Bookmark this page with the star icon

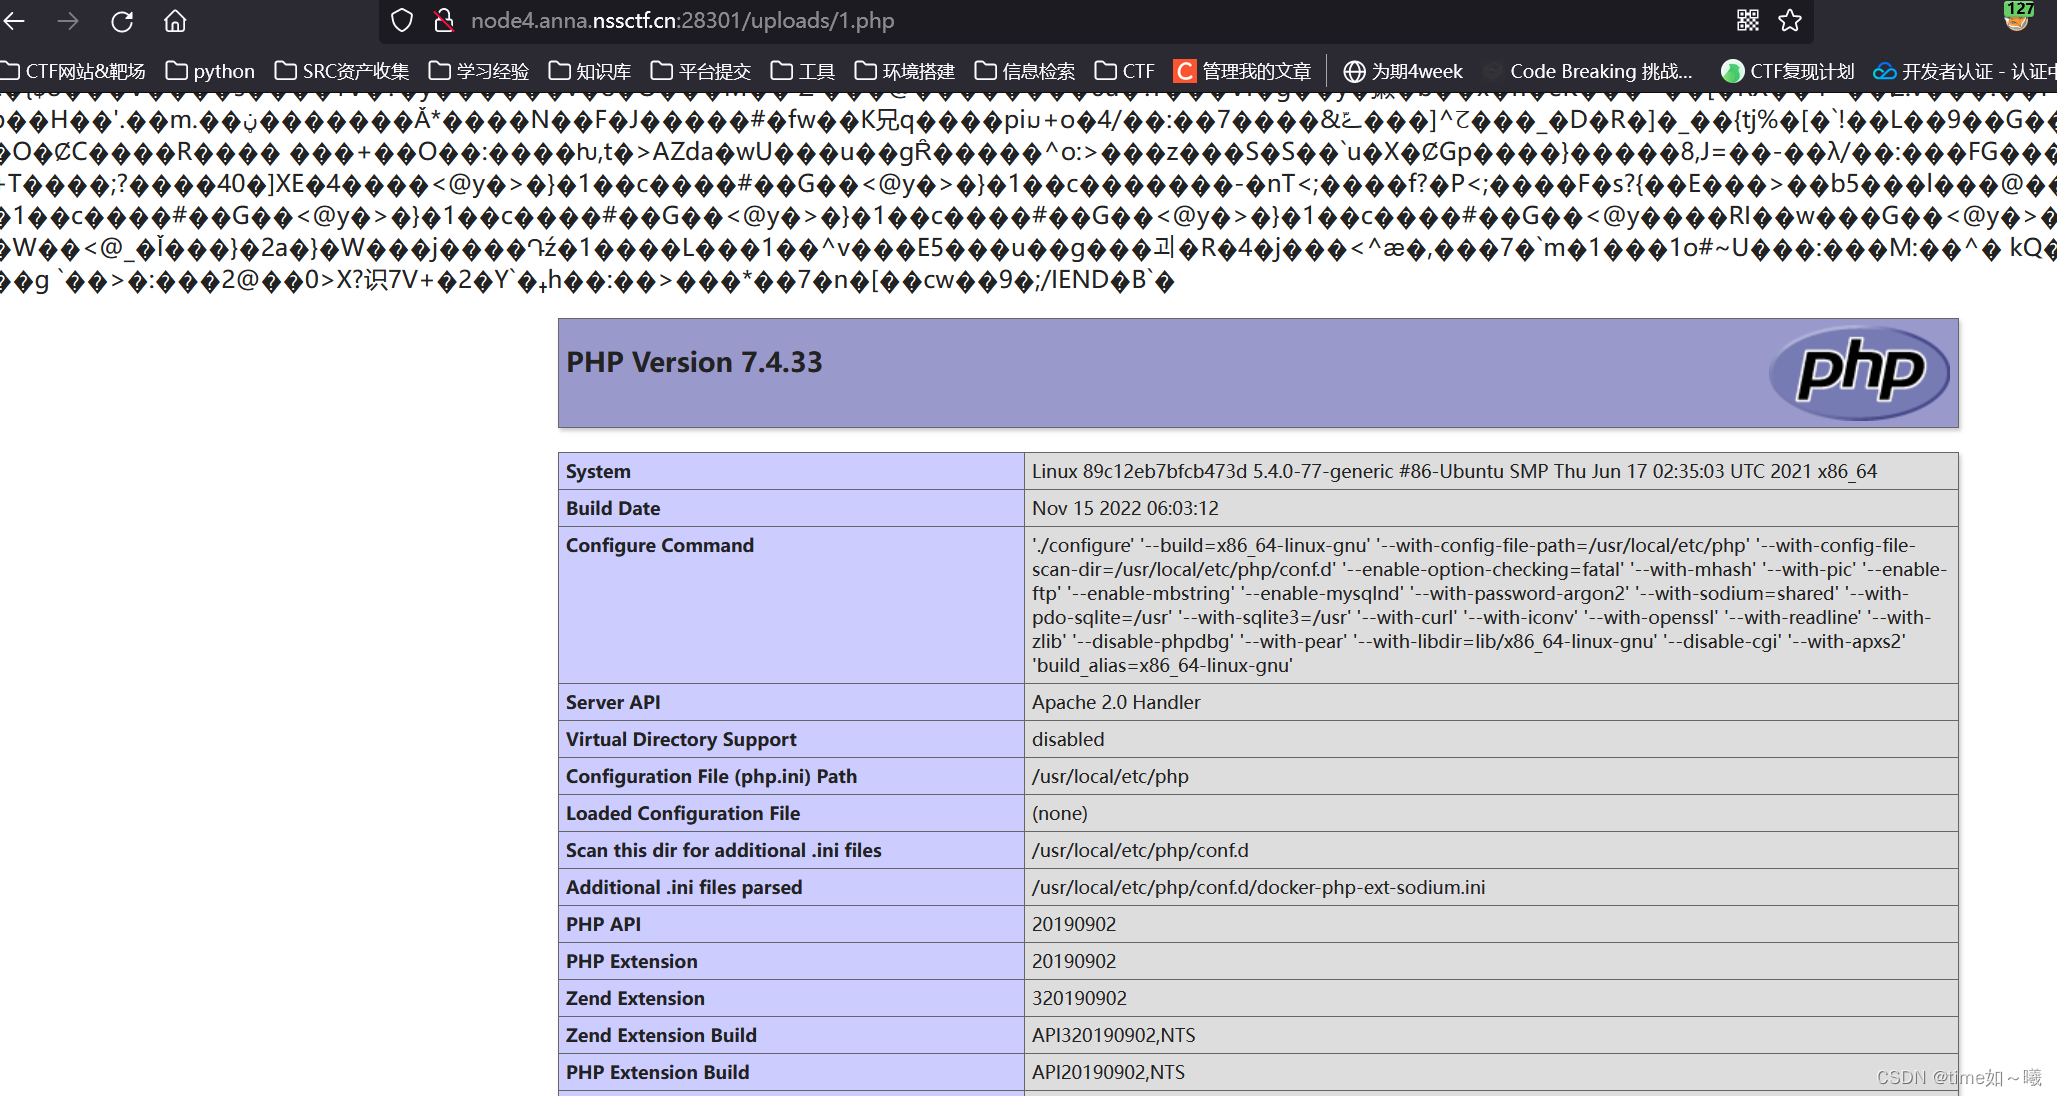point(1790,21)
